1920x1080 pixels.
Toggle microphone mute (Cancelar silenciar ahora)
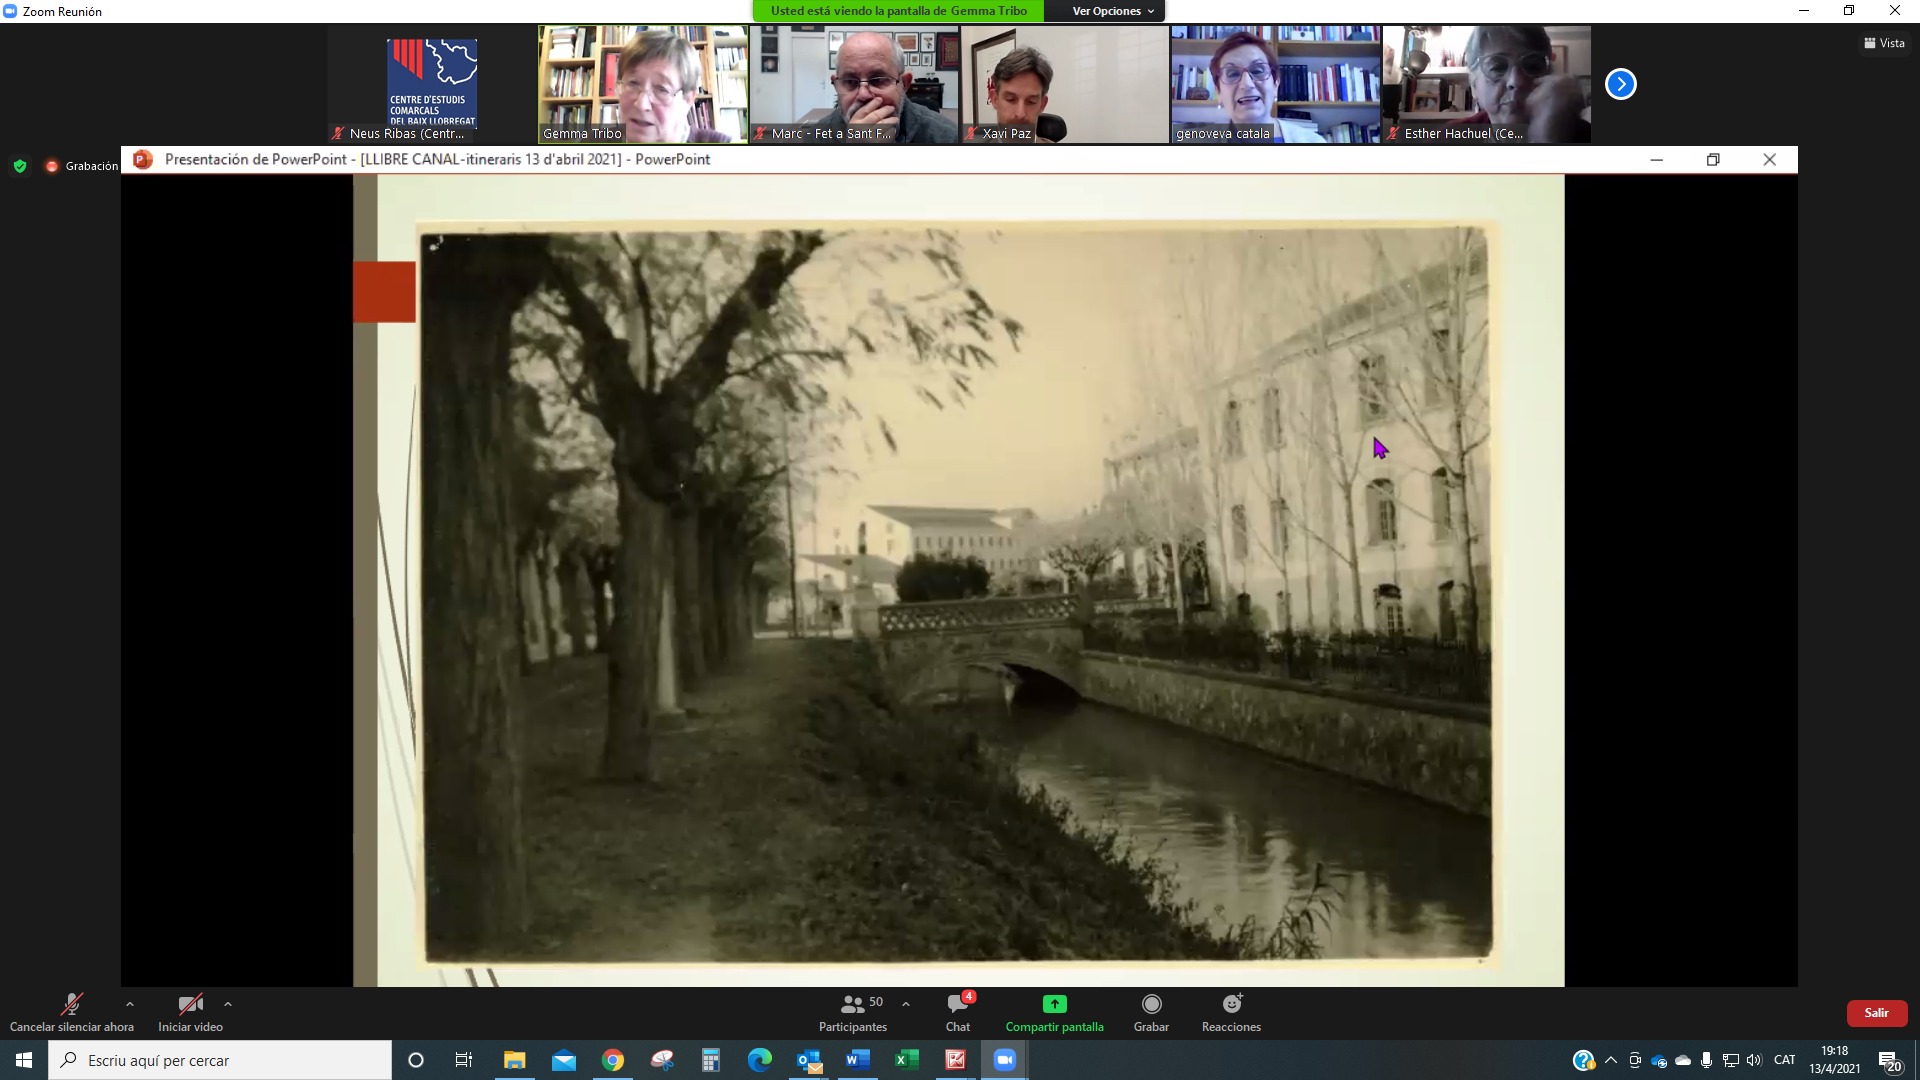[x=71, y=1004]
